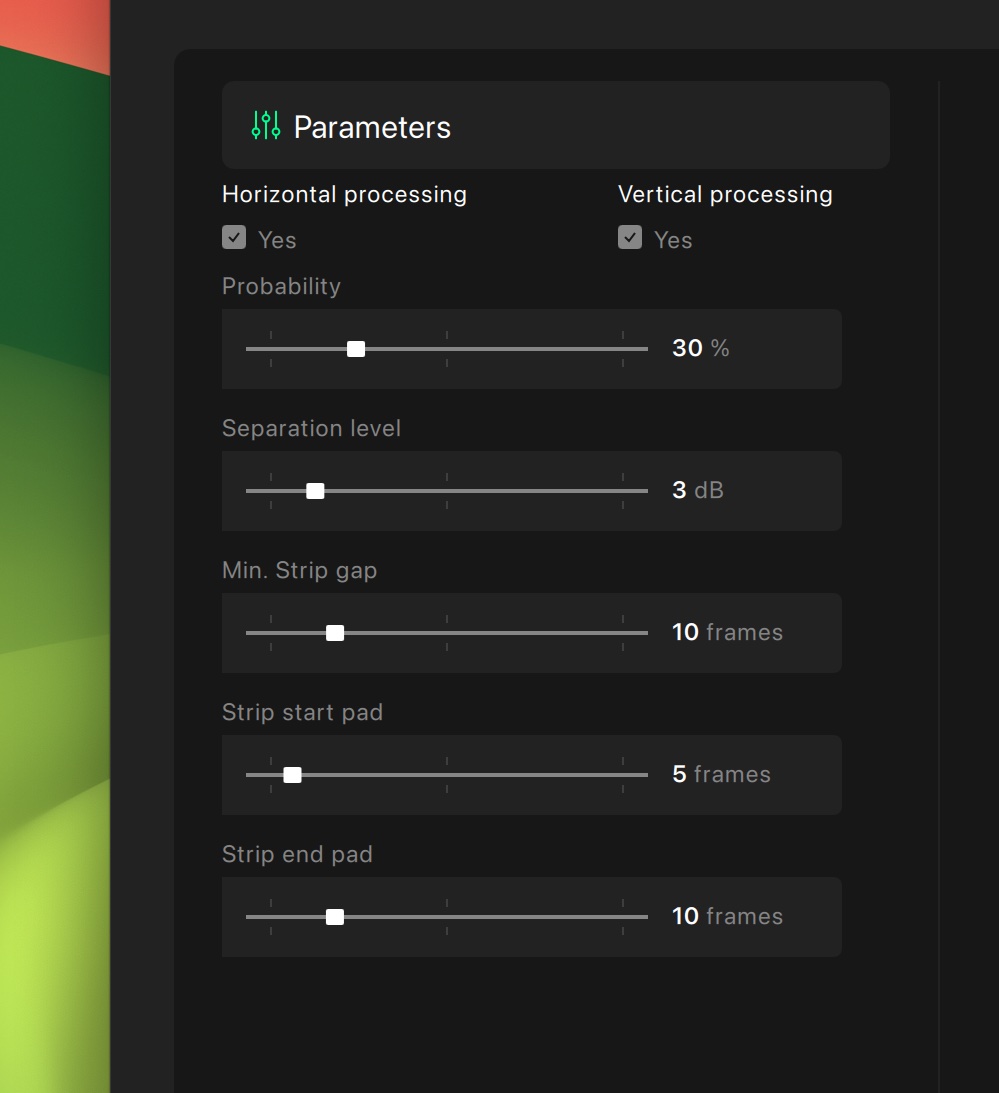
Task: Click the last tick mark on the Strip end pad slider
Action: coord(623,917)
